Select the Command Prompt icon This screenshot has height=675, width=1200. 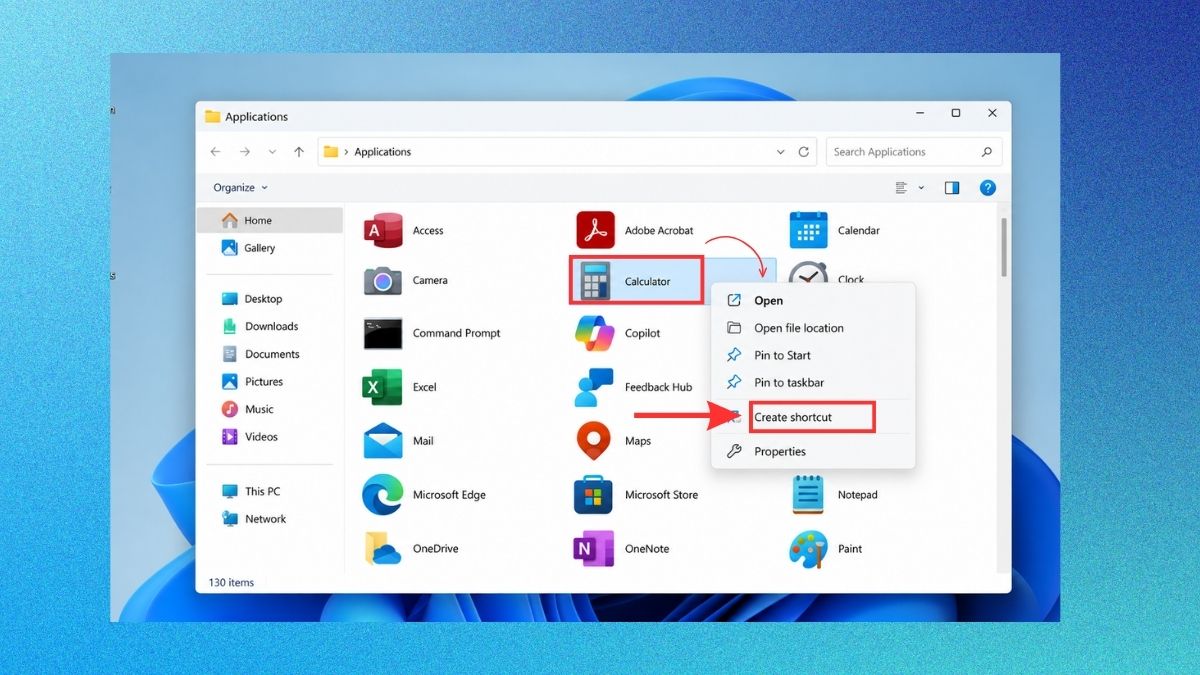click(383, 333)
